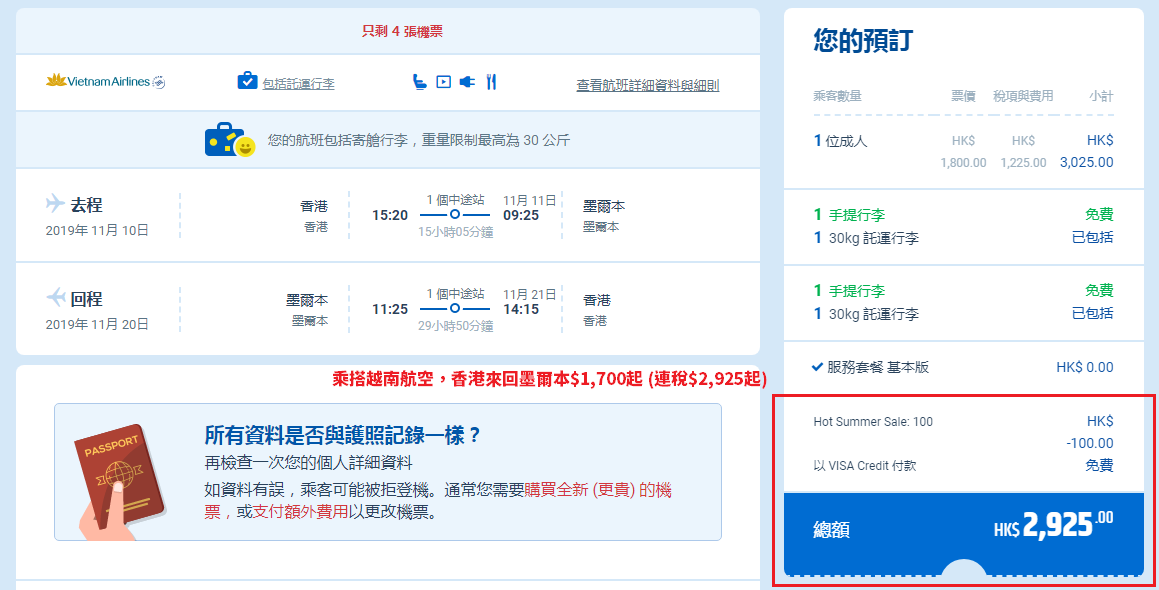The image size is (1159, 590).
Task: Click the red text 購買全新 (更貴) 的機
Action: pos(597,489)
